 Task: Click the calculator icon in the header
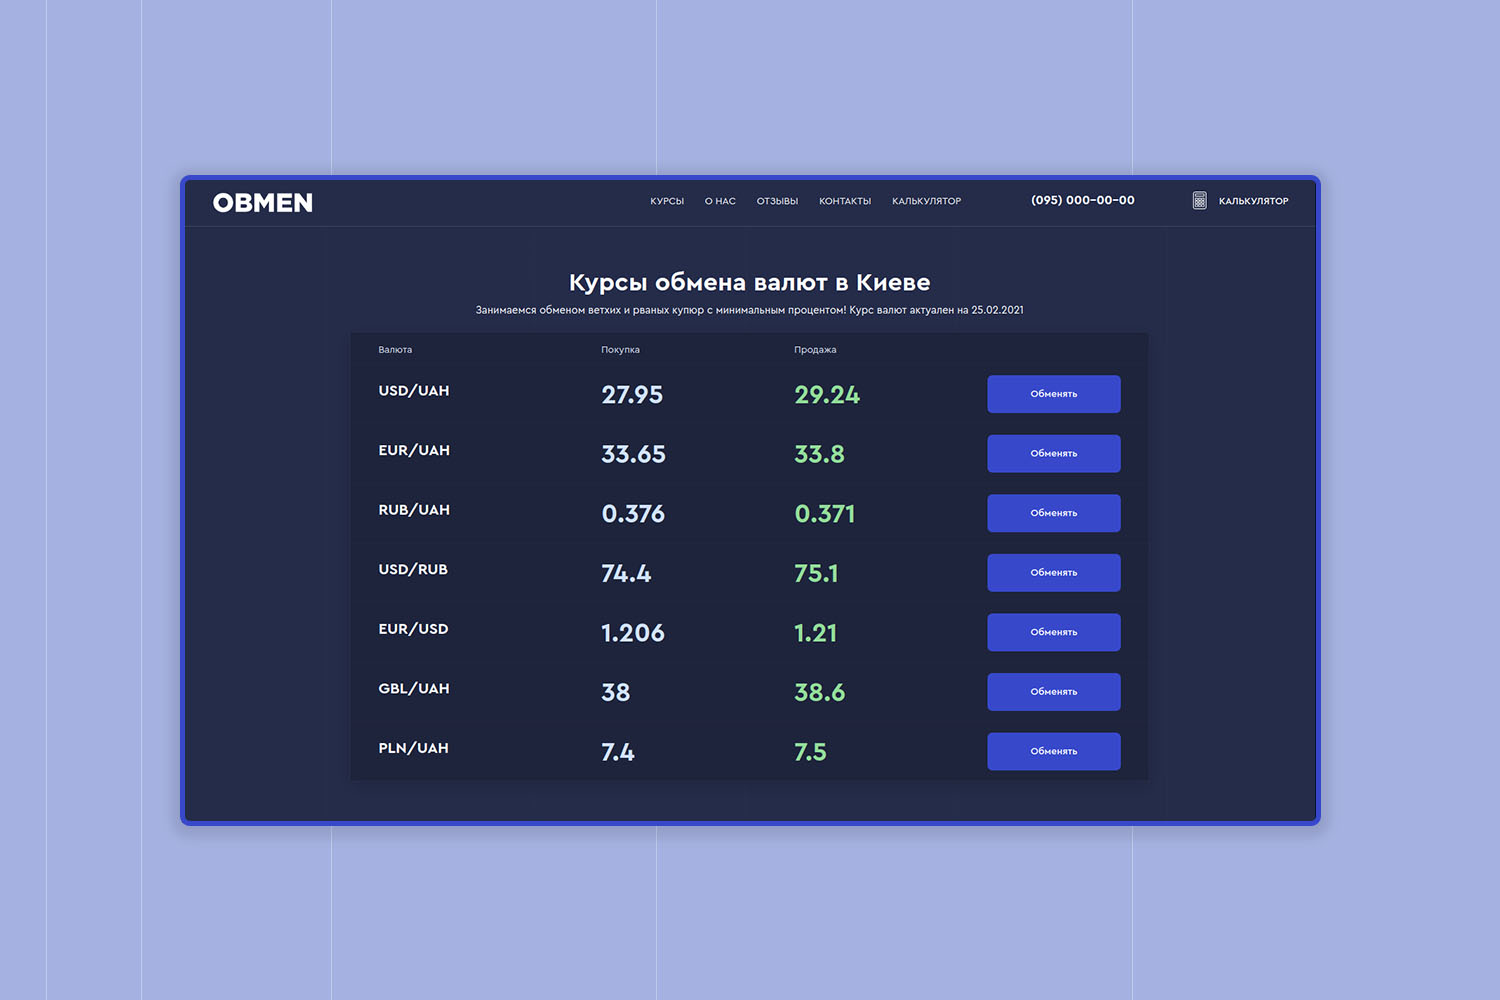(1199, 201)
